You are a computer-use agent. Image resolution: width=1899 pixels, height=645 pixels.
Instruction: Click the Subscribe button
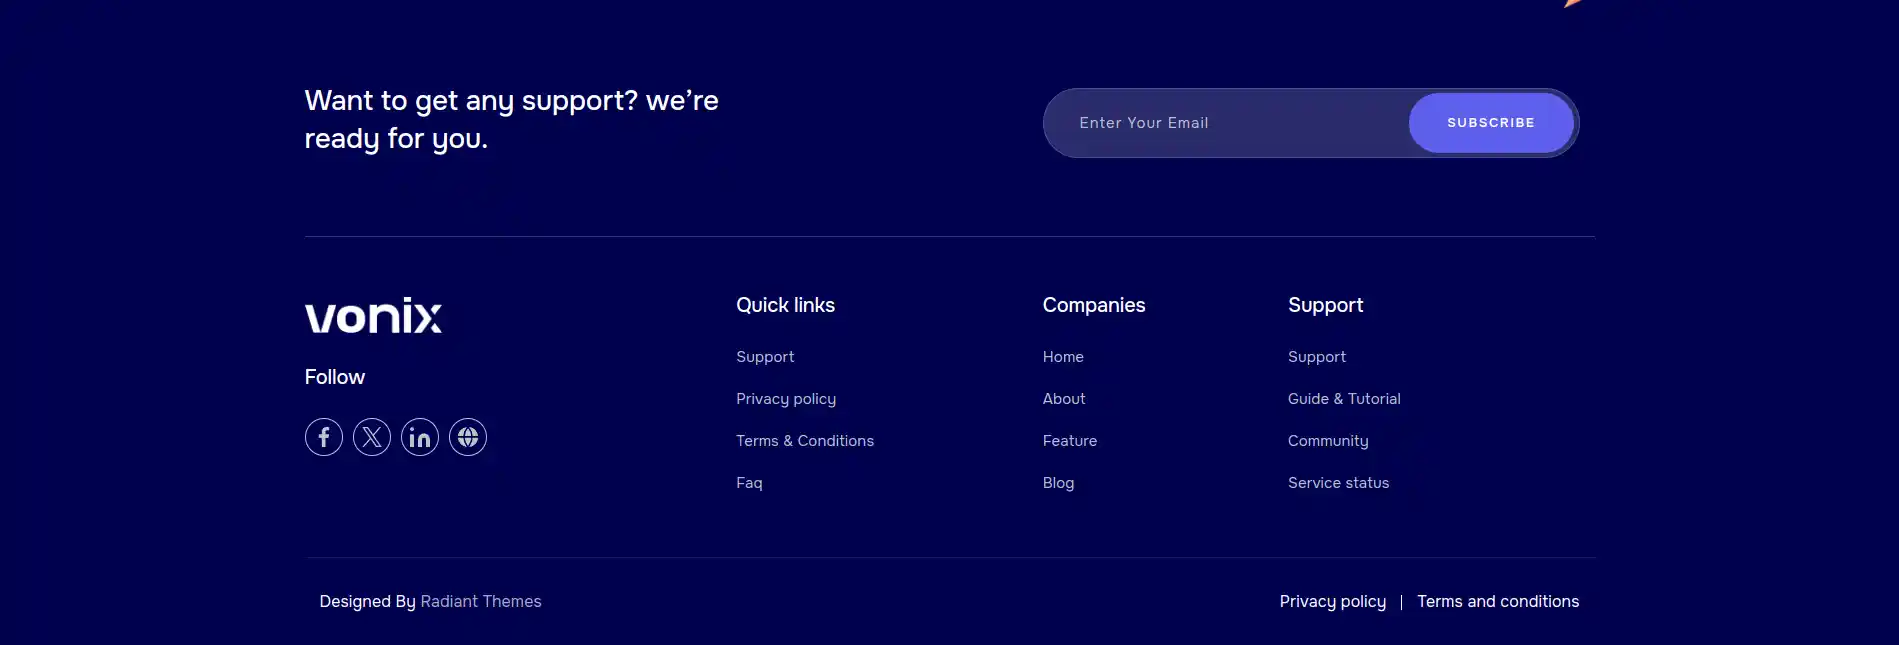1490,123
